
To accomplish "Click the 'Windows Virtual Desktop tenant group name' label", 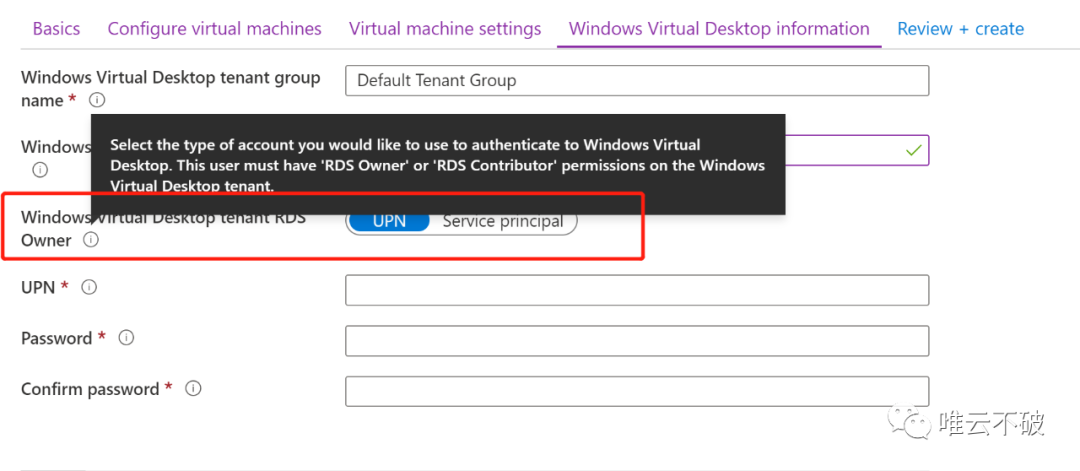I will click(x=171, y=89).
